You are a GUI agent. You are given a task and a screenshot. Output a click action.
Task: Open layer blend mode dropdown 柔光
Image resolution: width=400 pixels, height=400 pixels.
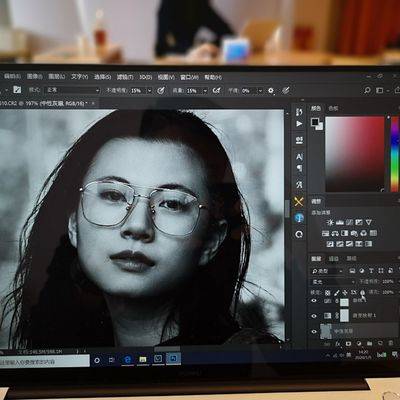click(x=333, y=282)
